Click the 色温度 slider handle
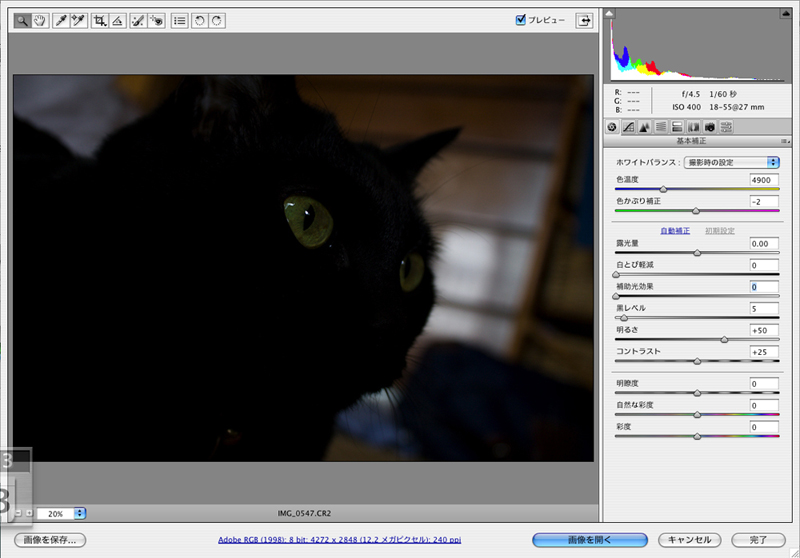Image resolution: width=800 pixels, height=558 pixels. 663,189
